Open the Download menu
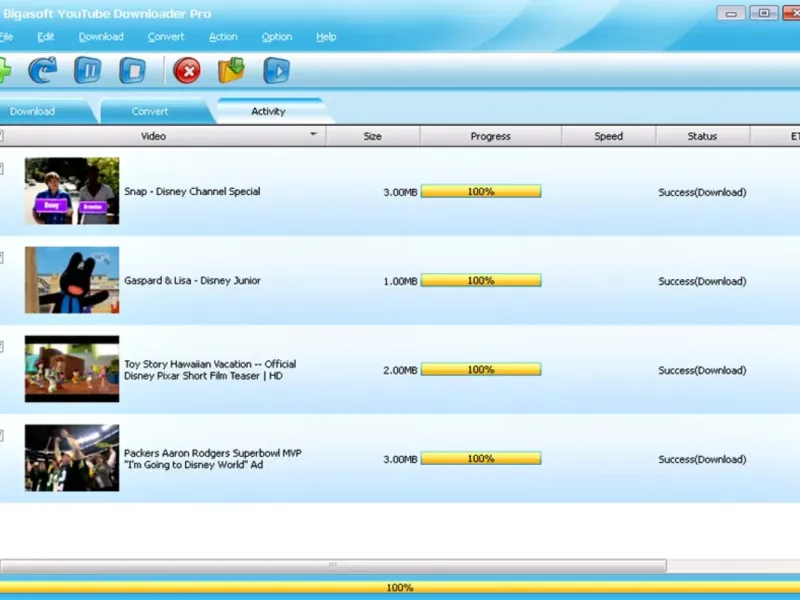Viewport: 800px width, 600px height. (101, 37)
